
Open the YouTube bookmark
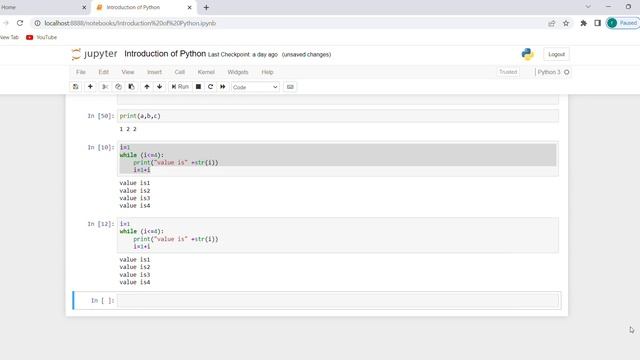click(42, 37)
